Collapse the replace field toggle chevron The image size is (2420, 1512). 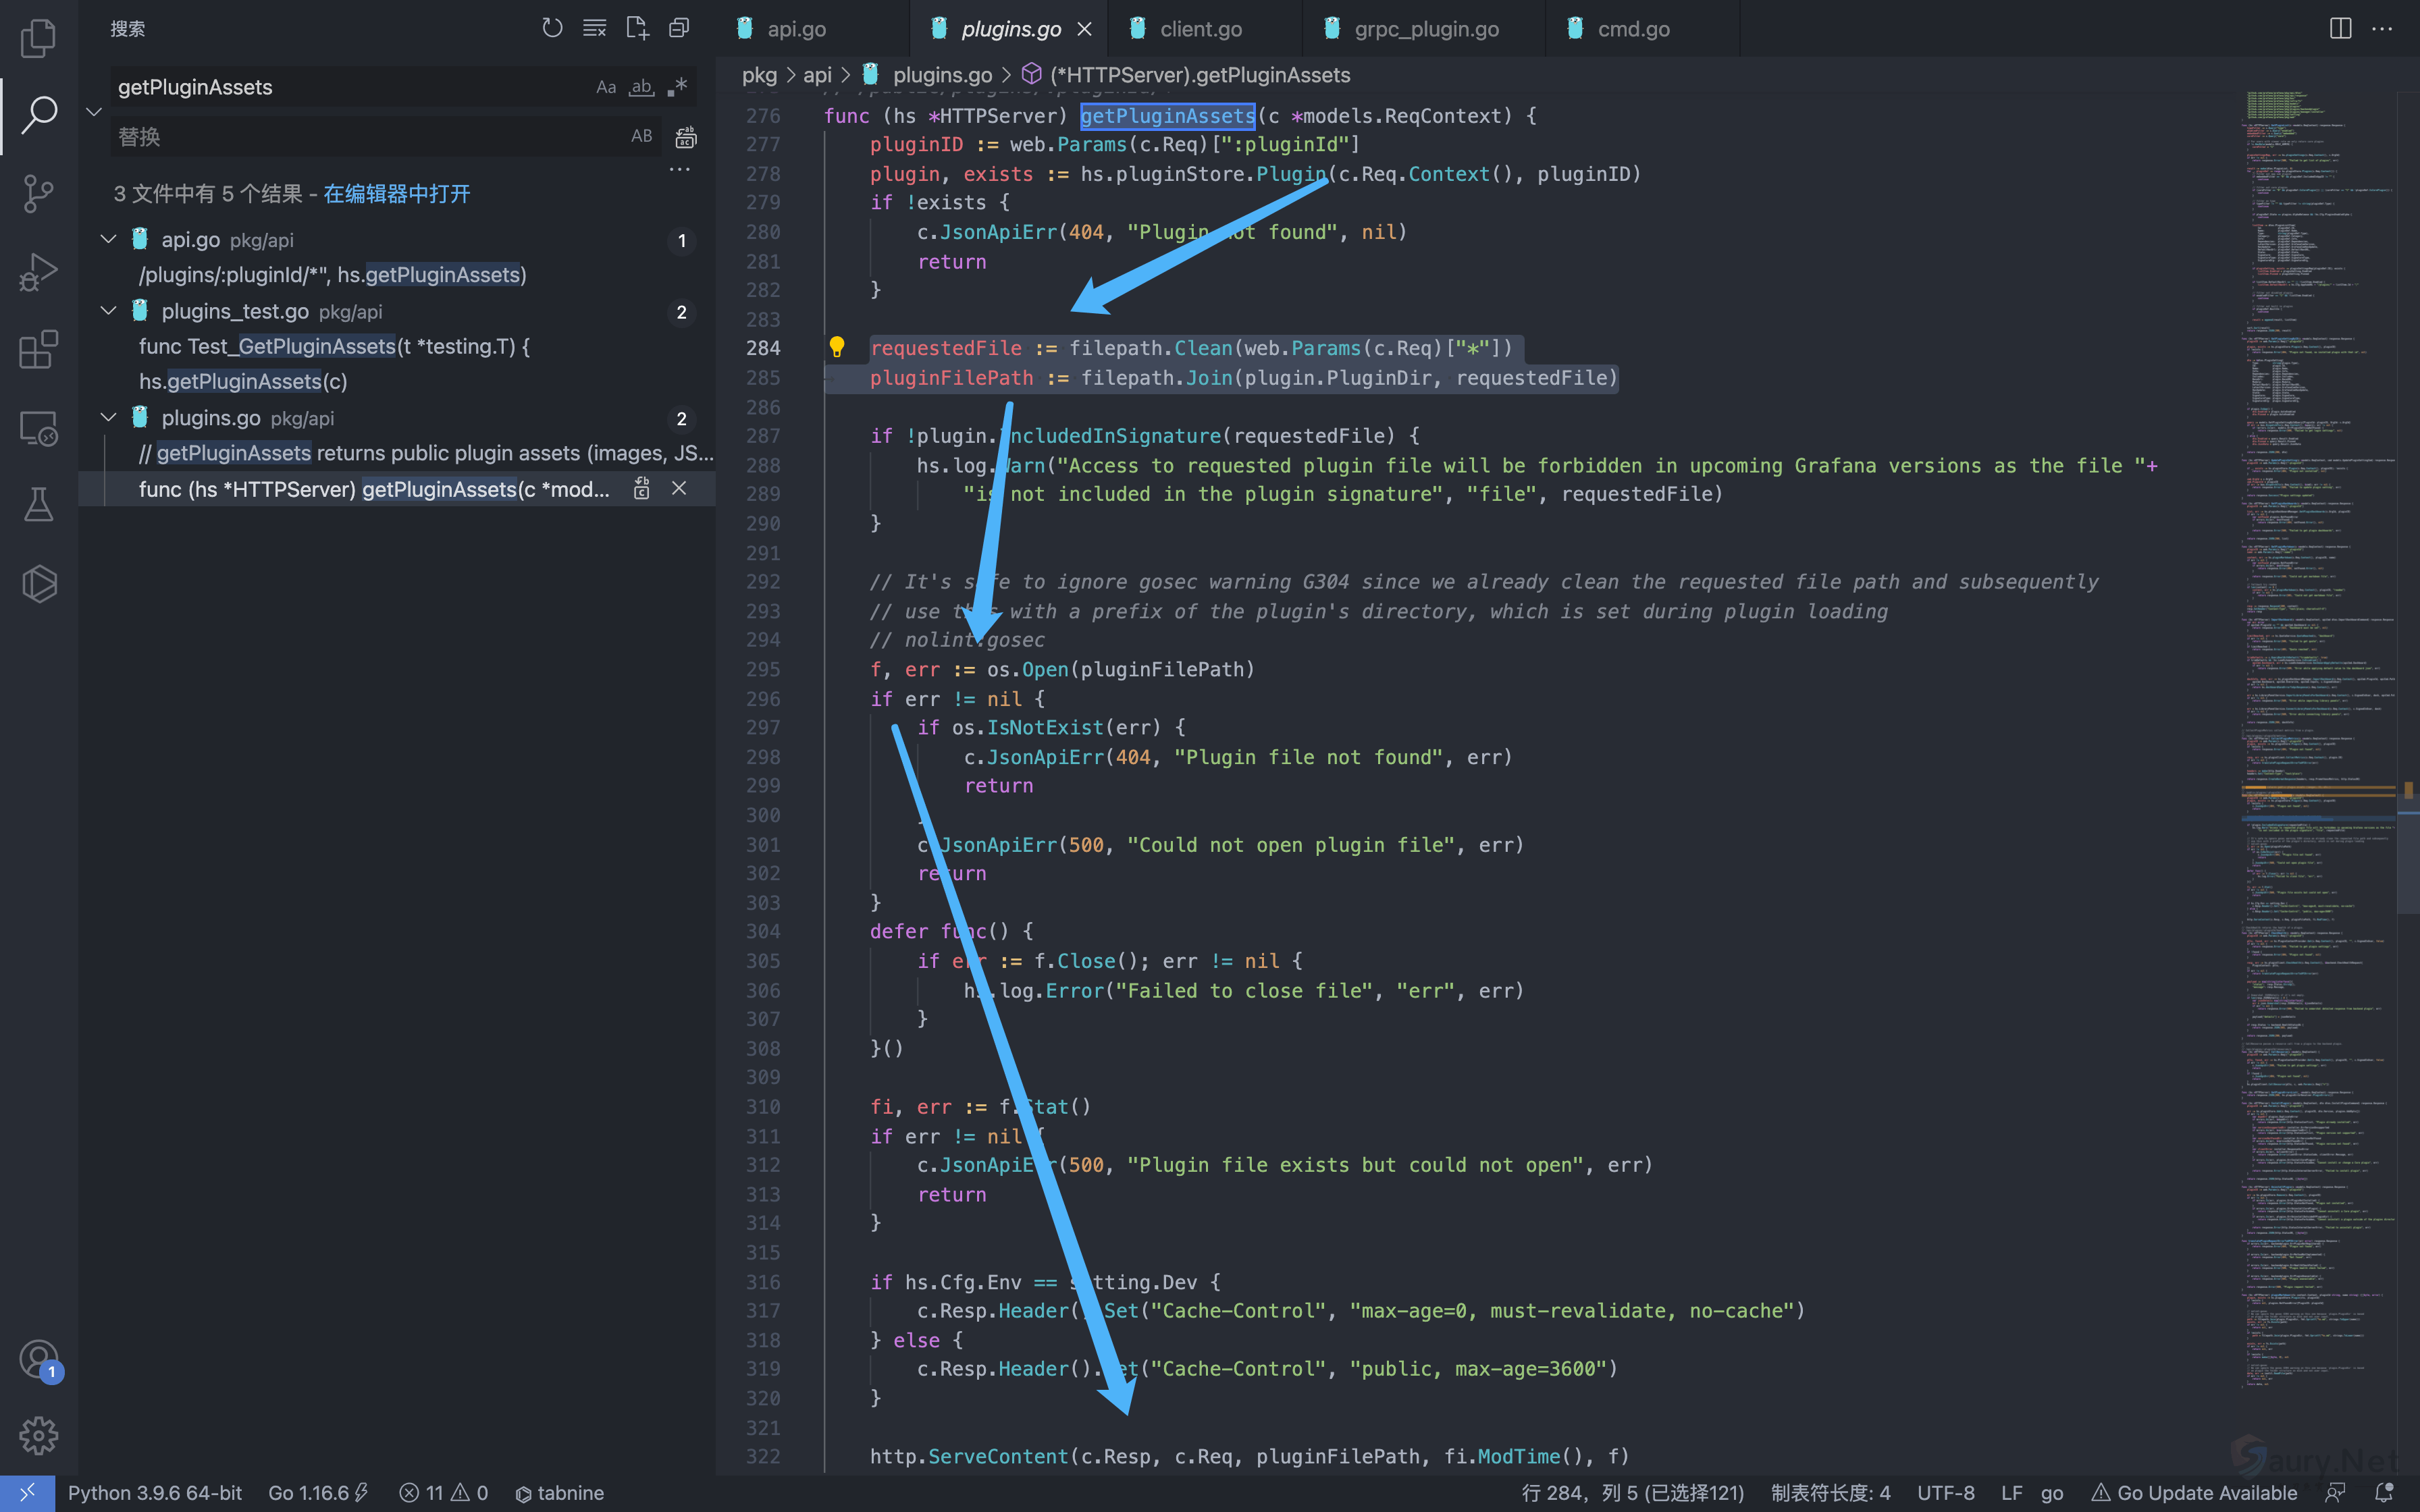95,111
